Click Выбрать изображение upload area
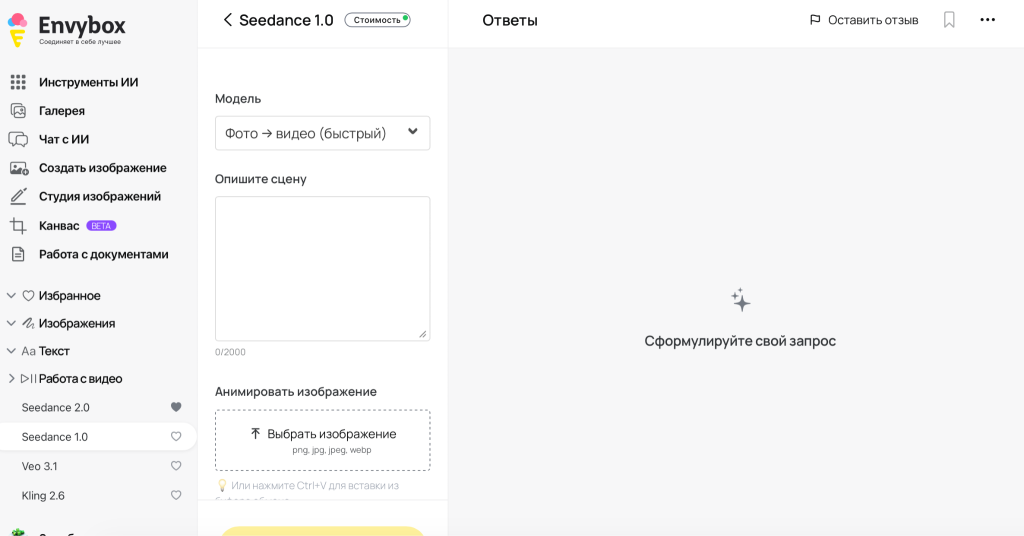Screen dimensions: 1024x536 (323, 440)
